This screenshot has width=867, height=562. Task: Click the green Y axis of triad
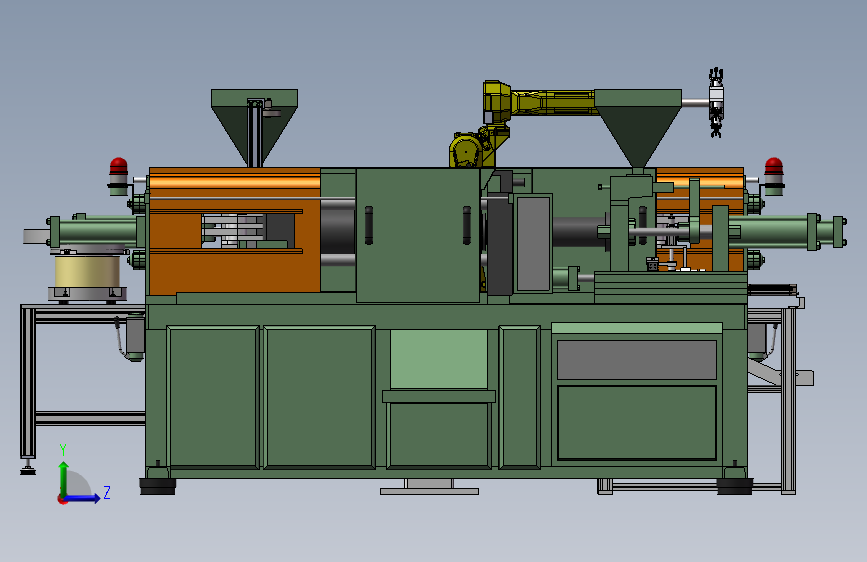coord(64,478)
